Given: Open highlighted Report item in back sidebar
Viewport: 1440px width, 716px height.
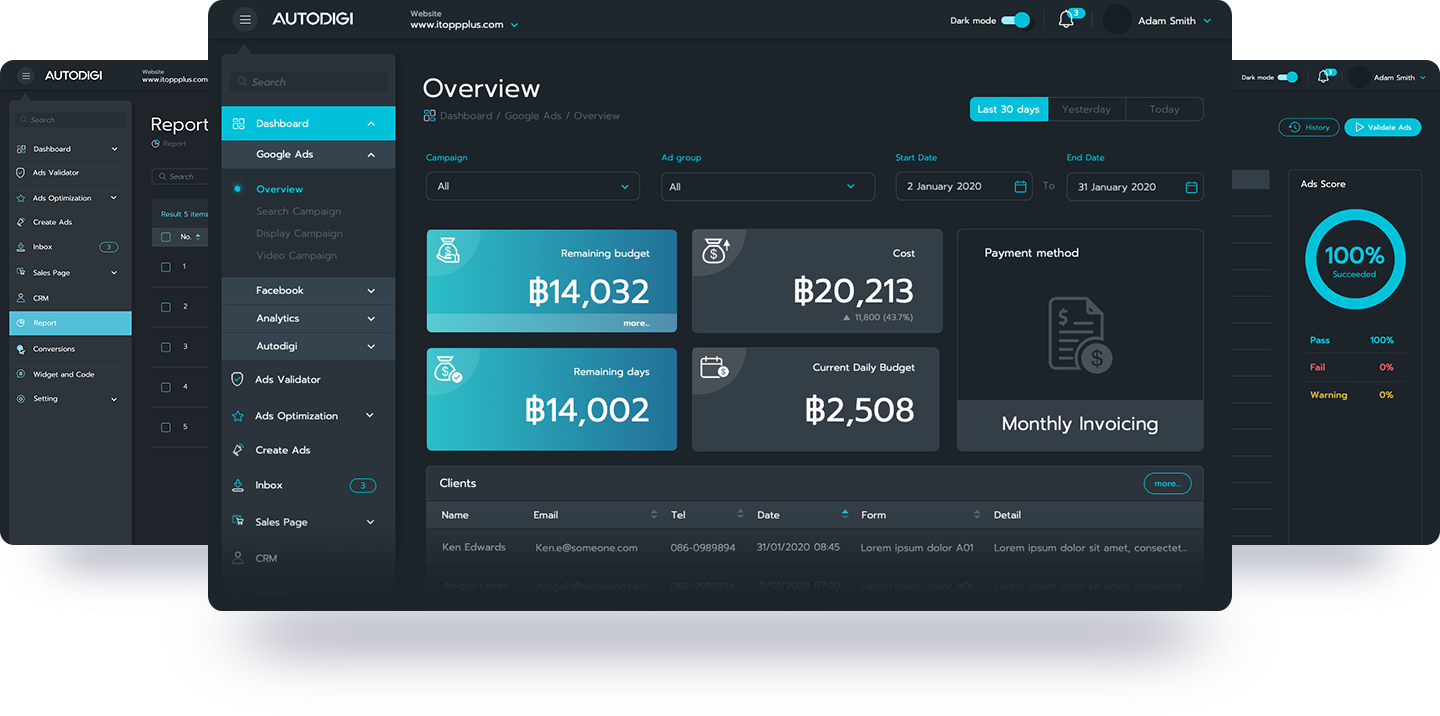Looking at the screenshot, I should 70,323.
